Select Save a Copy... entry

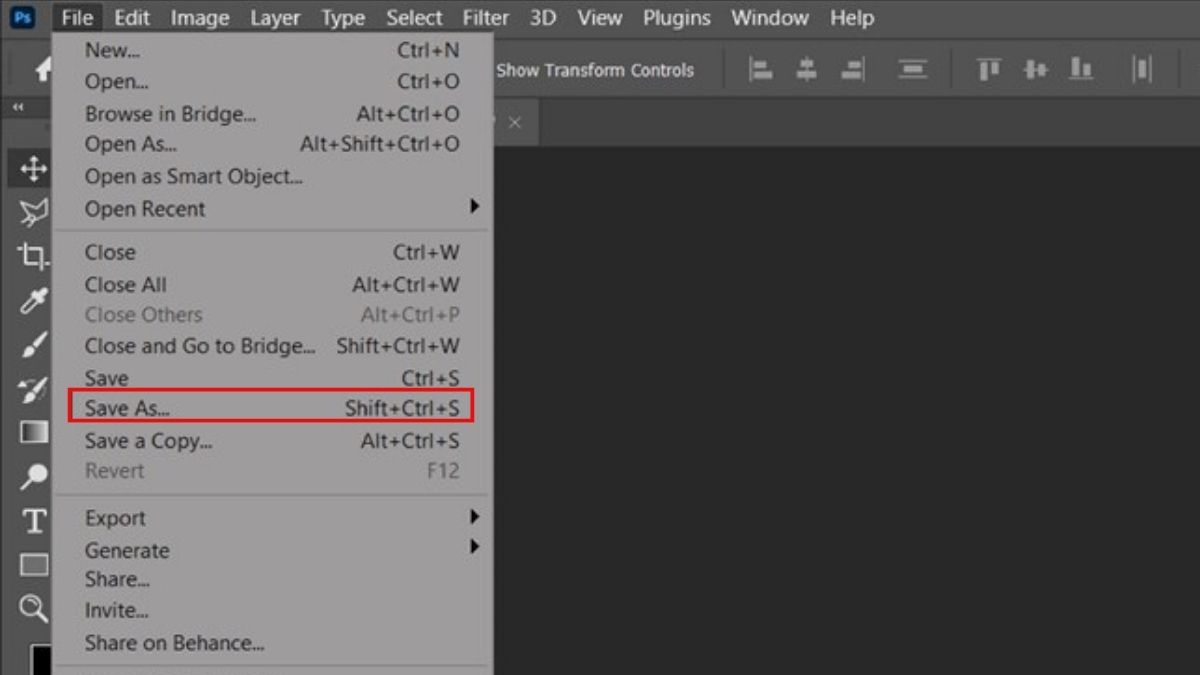click(270, 440)
